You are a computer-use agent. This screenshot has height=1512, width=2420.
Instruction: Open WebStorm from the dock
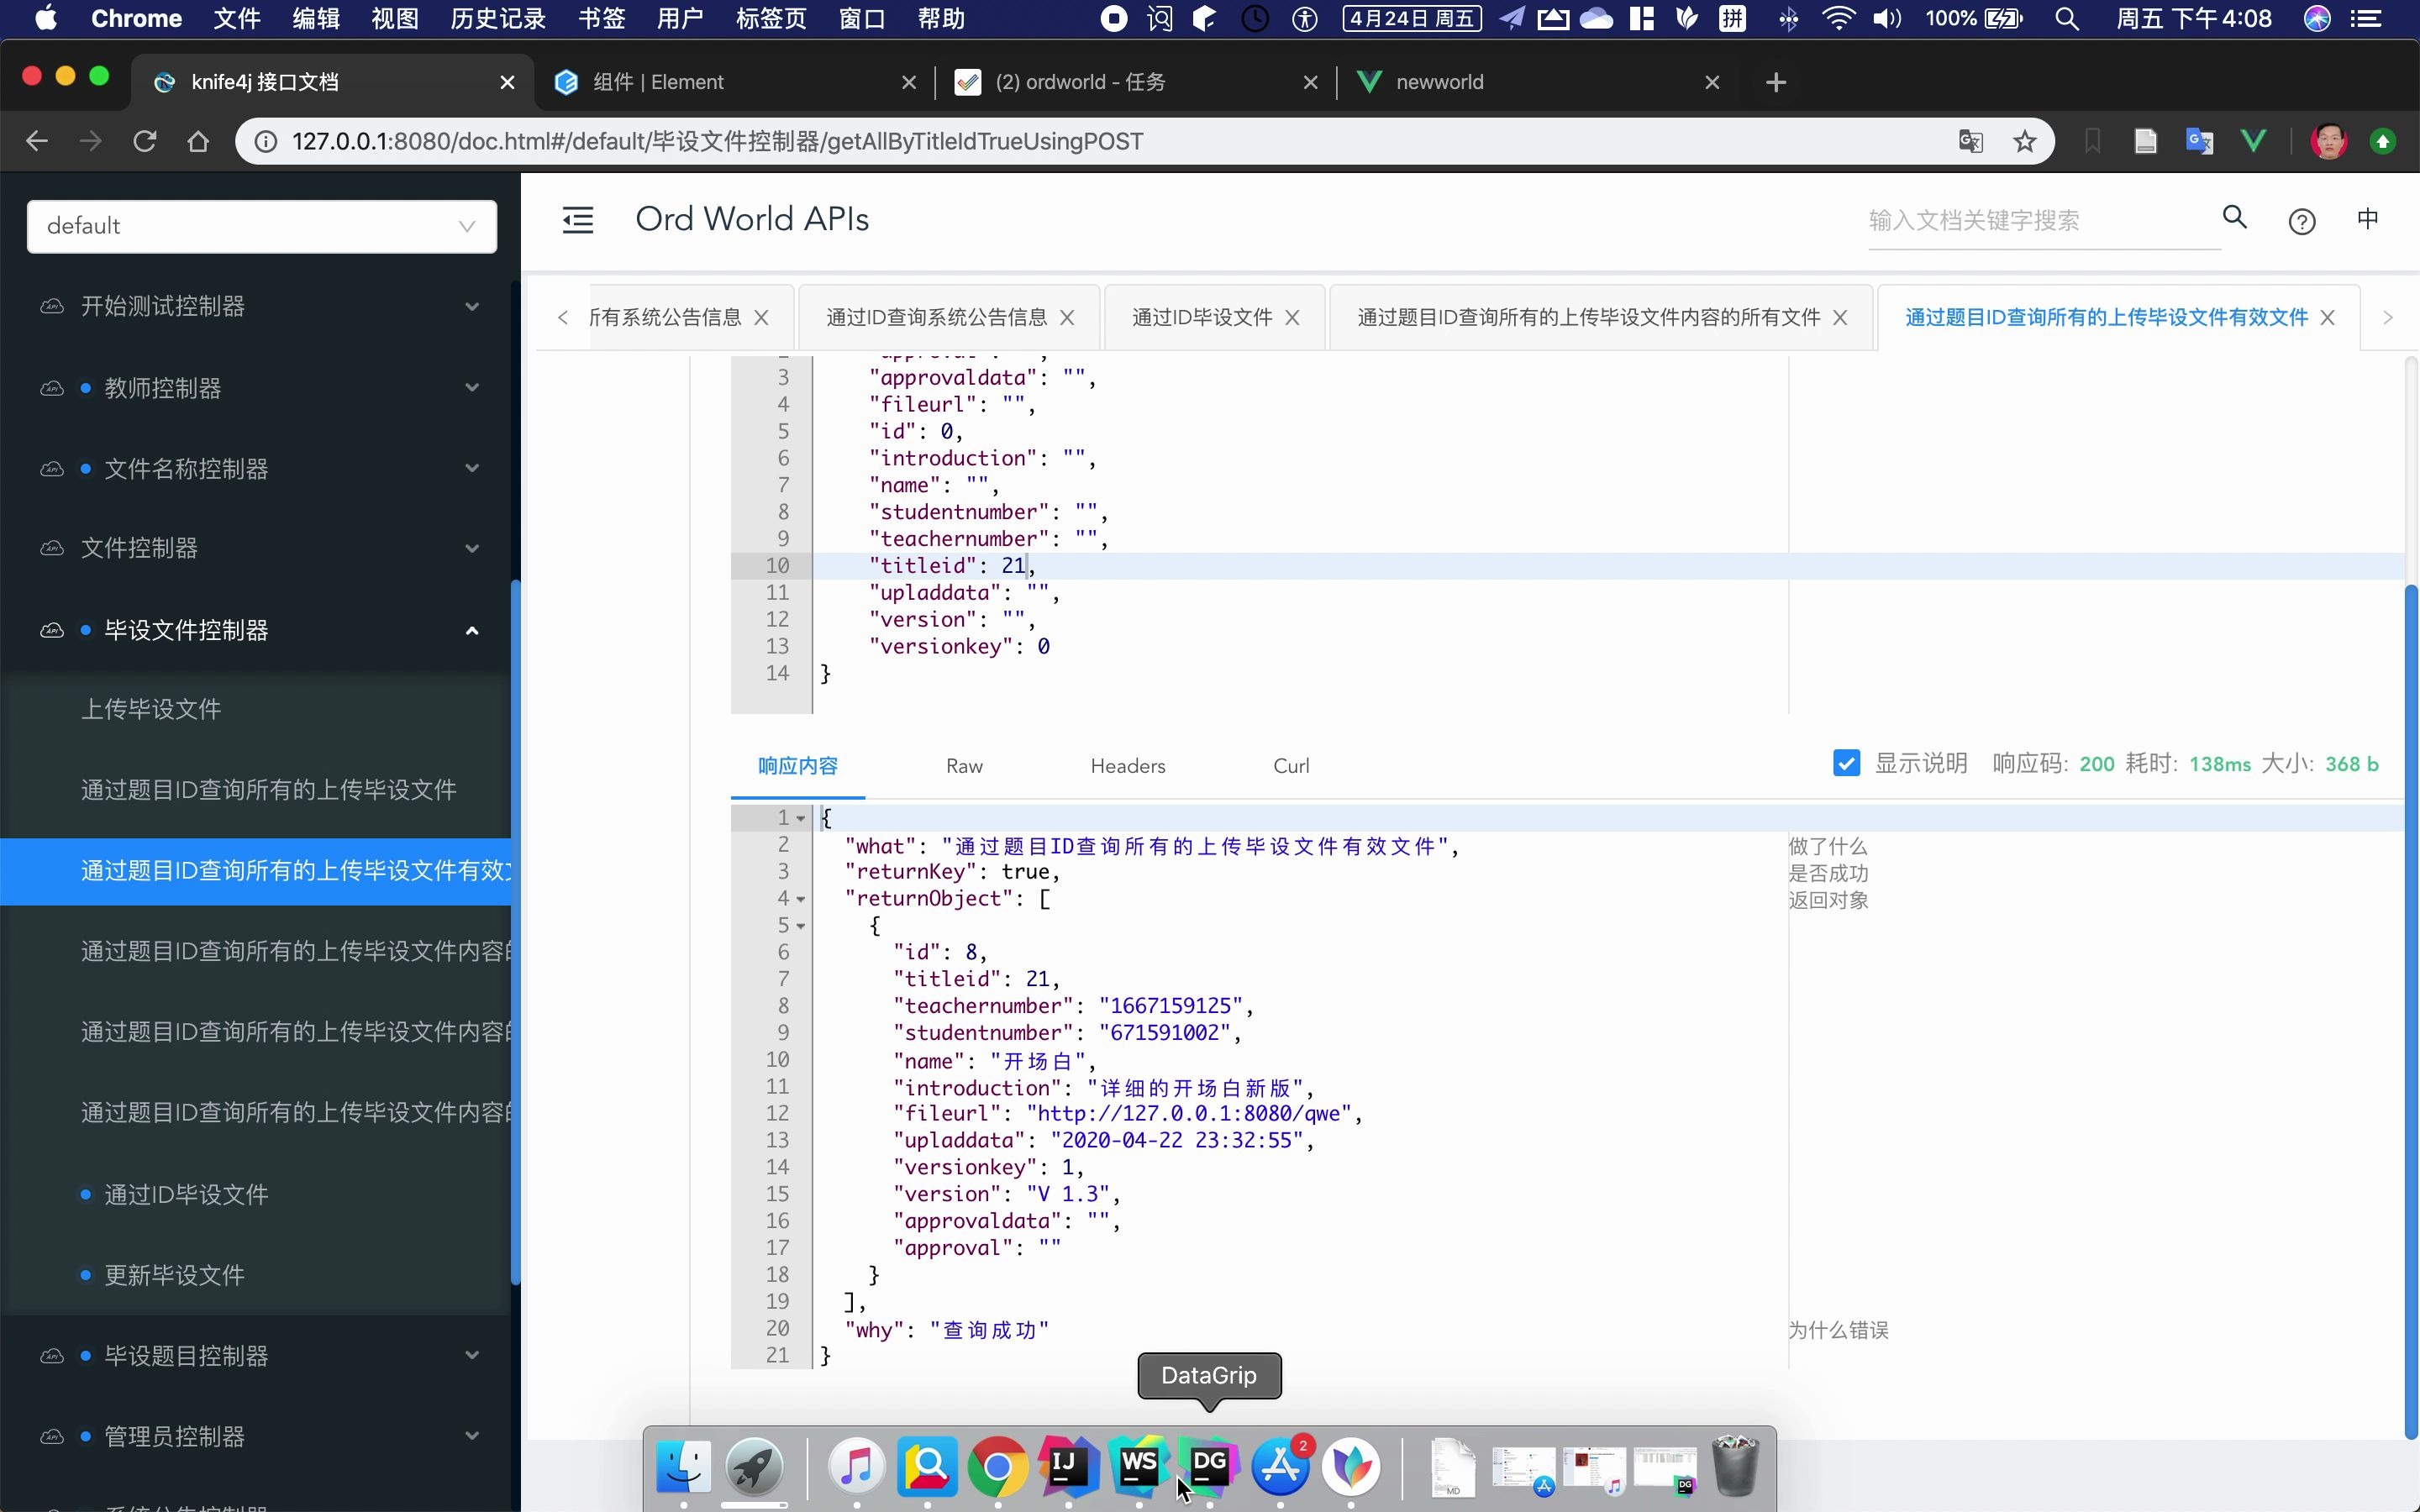1138,1465
